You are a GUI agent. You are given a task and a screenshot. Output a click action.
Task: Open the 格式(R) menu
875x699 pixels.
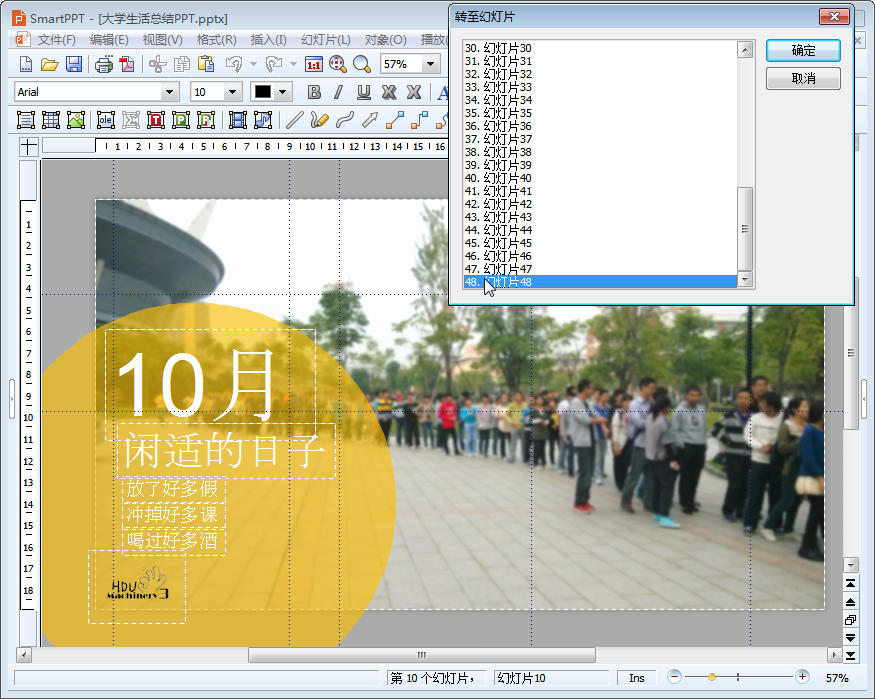point(217,40)
